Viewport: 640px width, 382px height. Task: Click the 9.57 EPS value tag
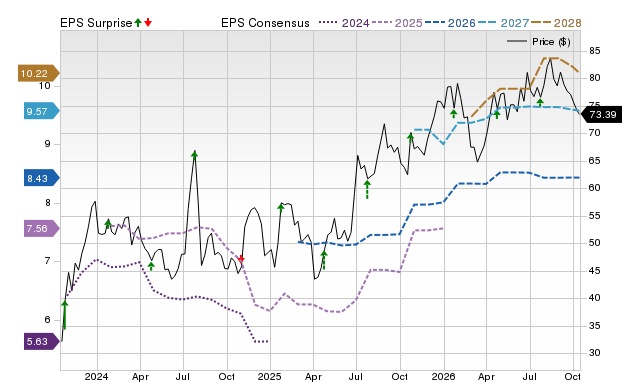pos(41,111)
